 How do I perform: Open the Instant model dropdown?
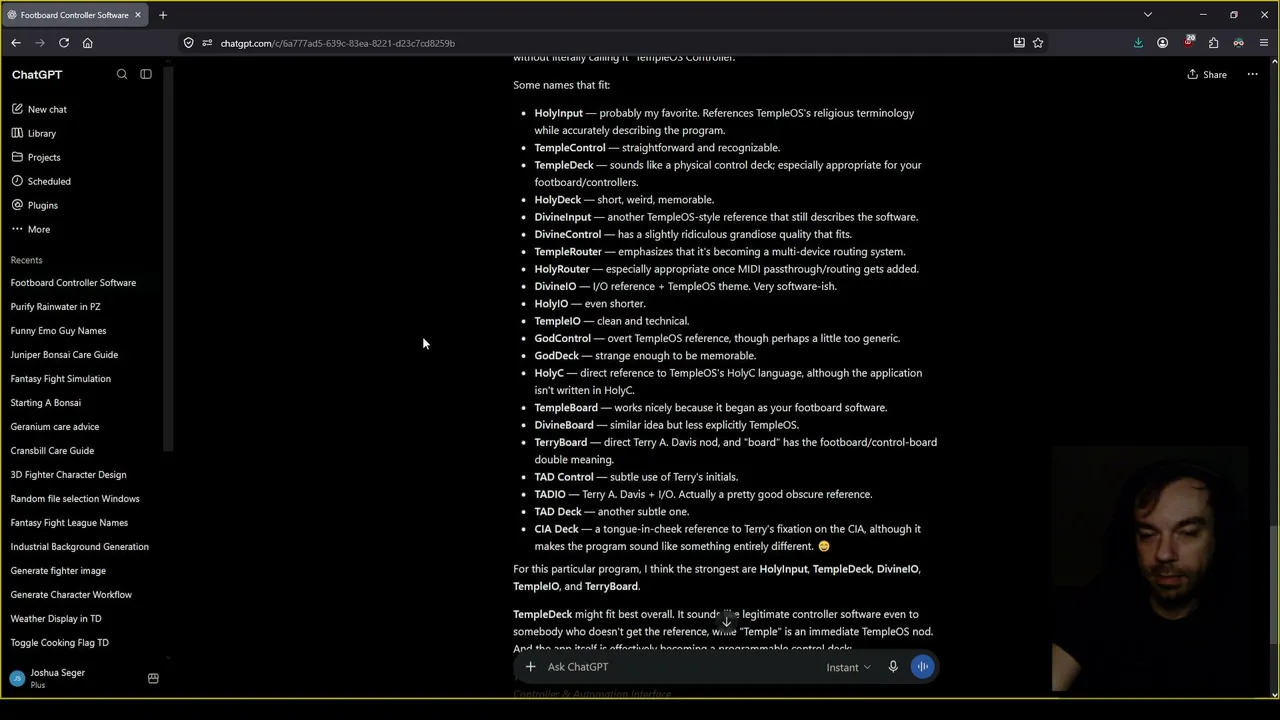[x=848, y=667]
